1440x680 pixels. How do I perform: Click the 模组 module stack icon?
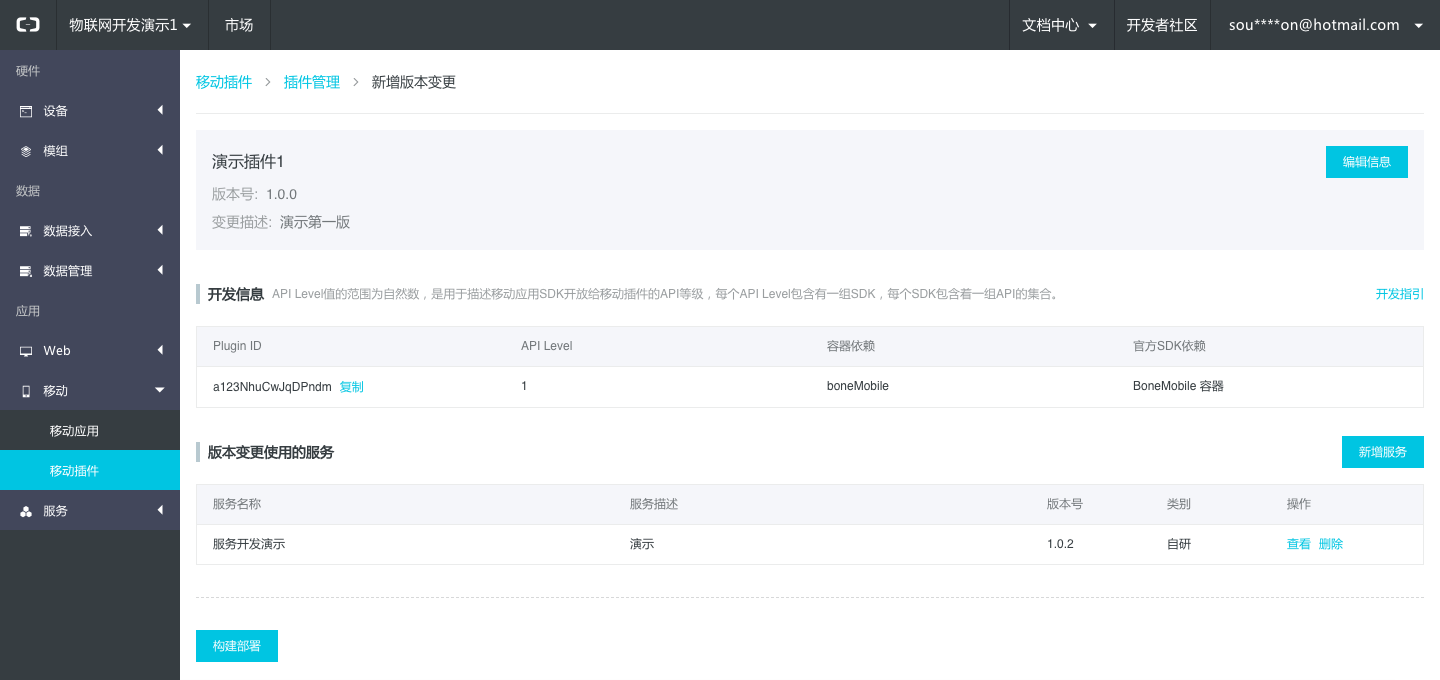[x=26, y=151]
